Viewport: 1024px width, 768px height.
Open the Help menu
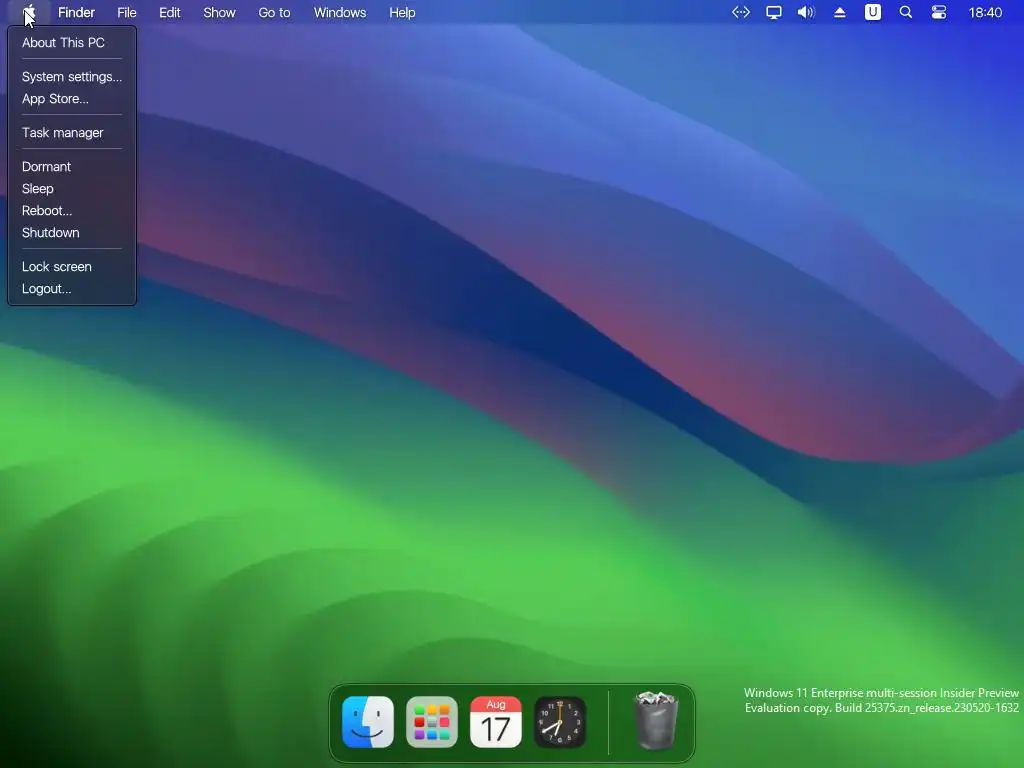tap(402, 12)
